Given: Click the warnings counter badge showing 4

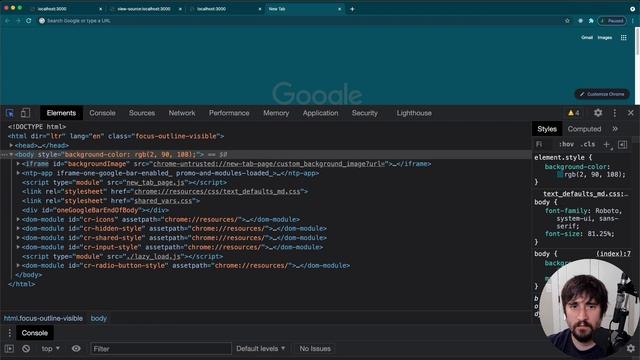Looking at the screenshot, I should point(573,113).
